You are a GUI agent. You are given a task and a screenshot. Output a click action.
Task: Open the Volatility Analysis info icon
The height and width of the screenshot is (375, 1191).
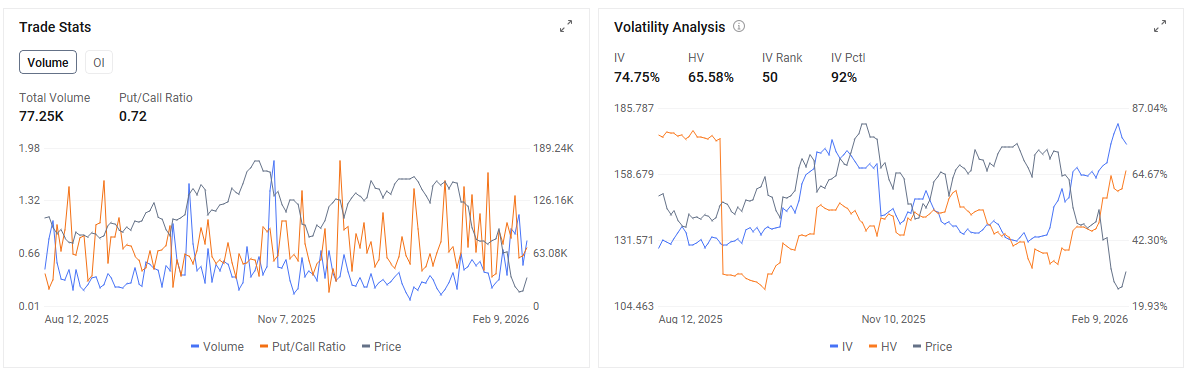[738, 27]
